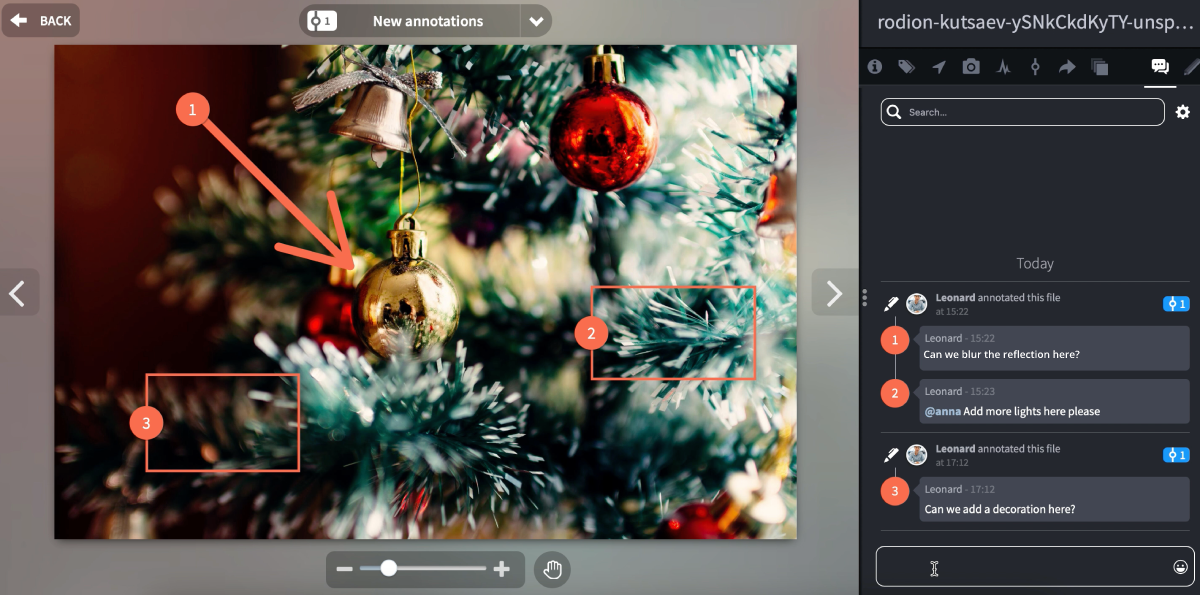Click the file name title rodion-kutsaev
Image resolution: width=1200 pixels, height=595 pixels.
pyautogui.click(x=1036, y=22)
